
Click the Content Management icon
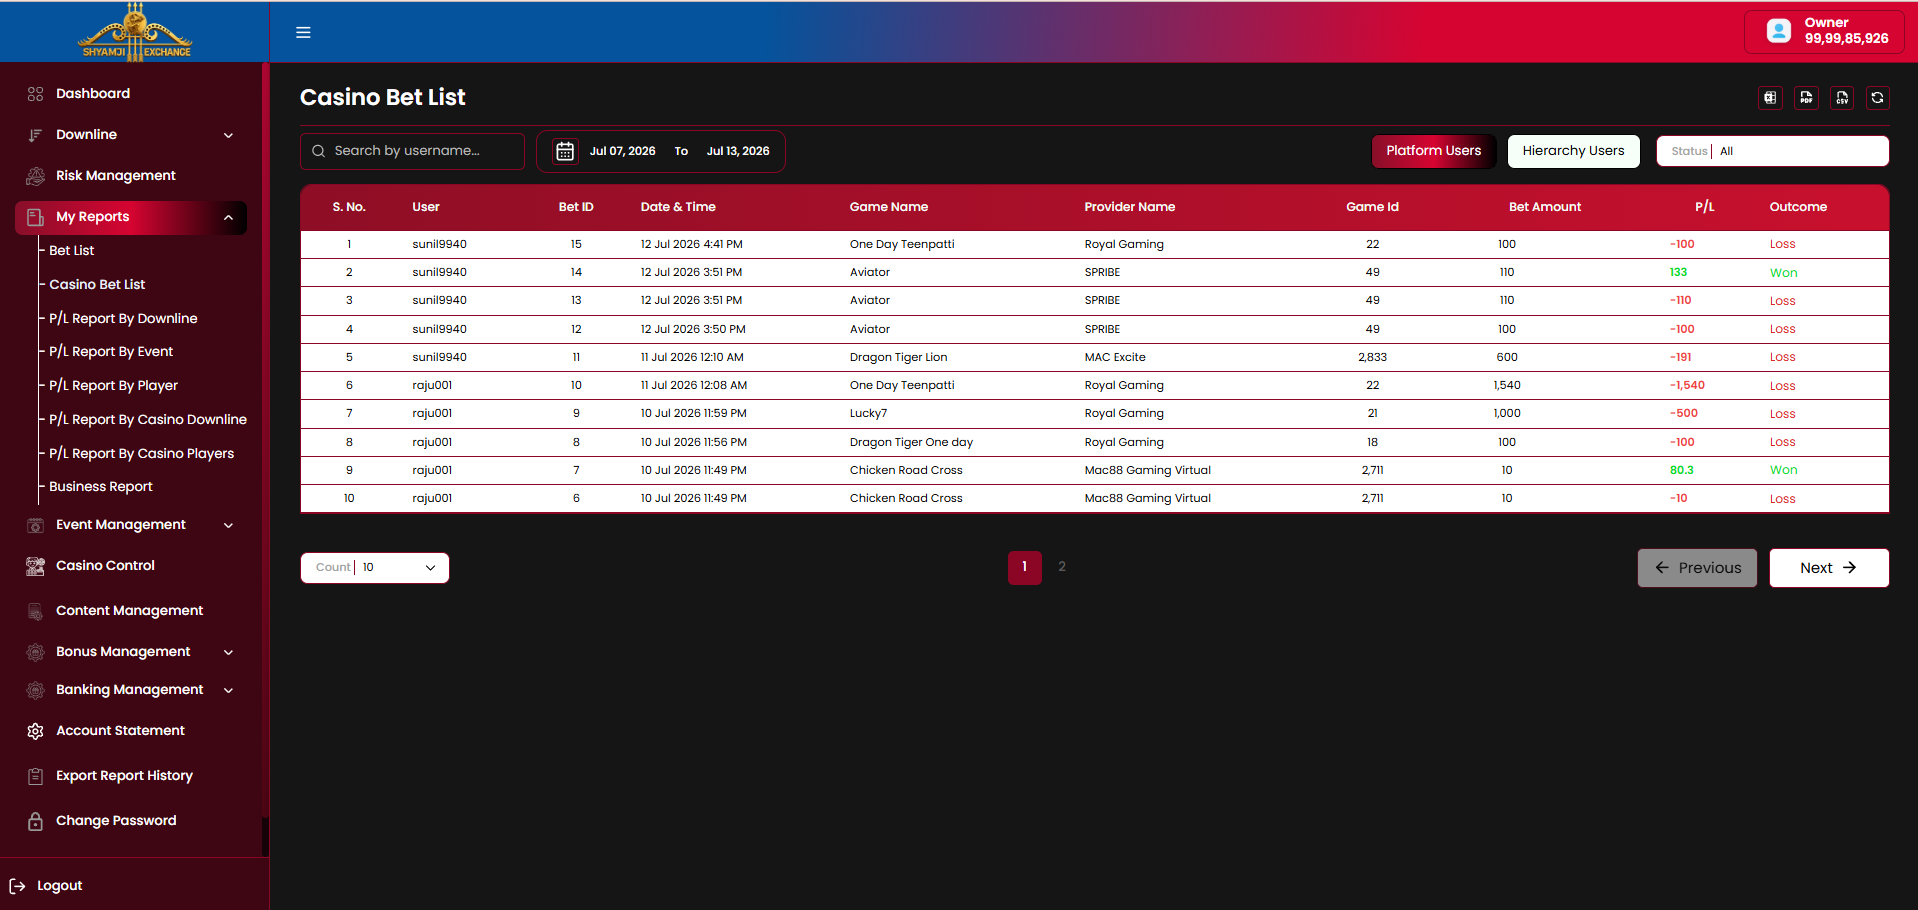[35, 611]
